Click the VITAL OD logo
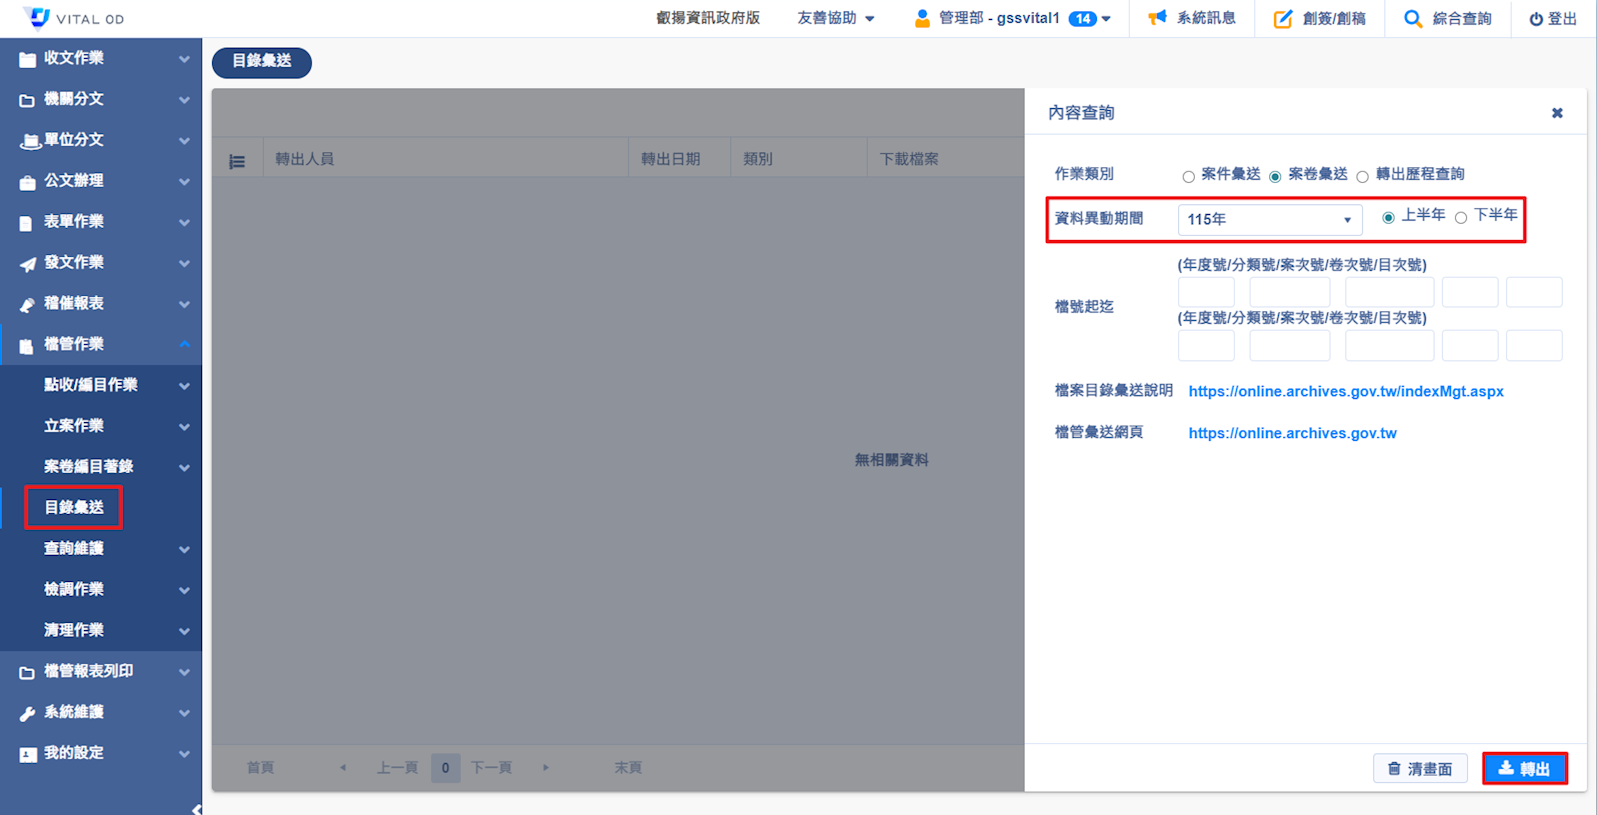 (x=38, y=18)
